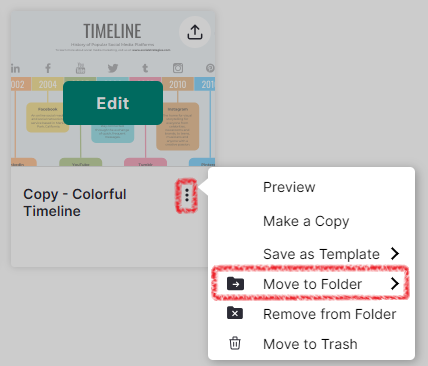Click the share/upload icon on the thumbnail
Screen dimensions: 428x366
[x=195, y=32]
